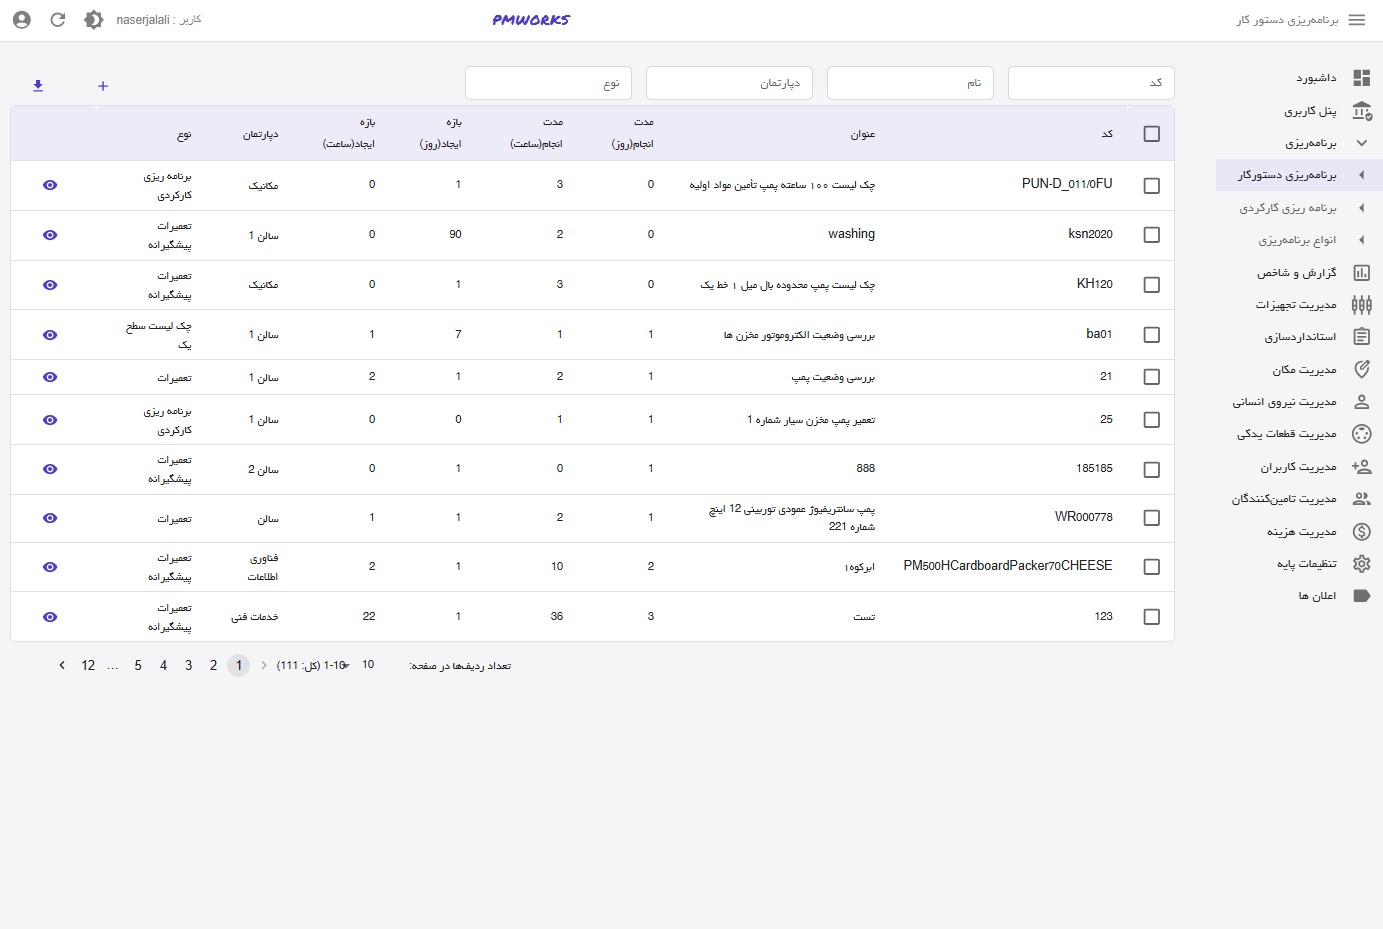The image size is (1383, 929).
Task: Collapse the برنامه‌ریزی sidebar section chevron
Action: pyautogui.click(x=1361, y=143)
